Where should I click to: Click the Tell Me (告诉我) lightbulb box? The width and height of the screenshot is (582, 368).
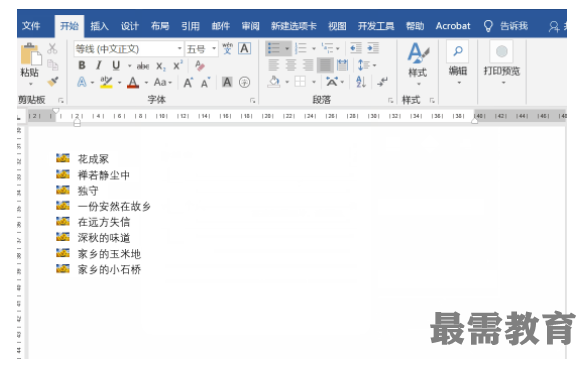click(x=506, y=26)
